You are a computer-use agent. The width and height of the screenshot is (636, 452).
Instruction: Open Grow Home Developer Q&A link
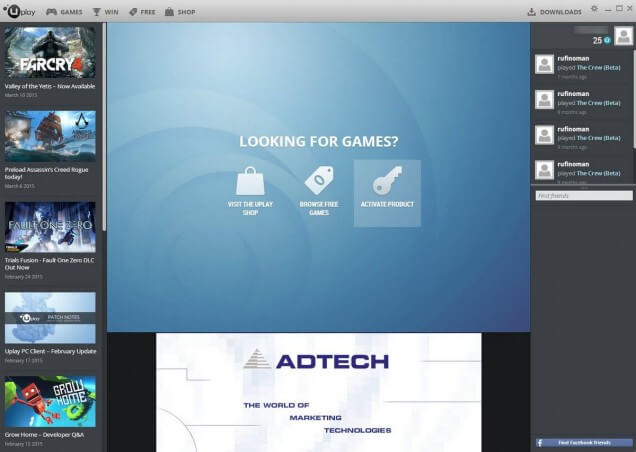pos(45,435)
